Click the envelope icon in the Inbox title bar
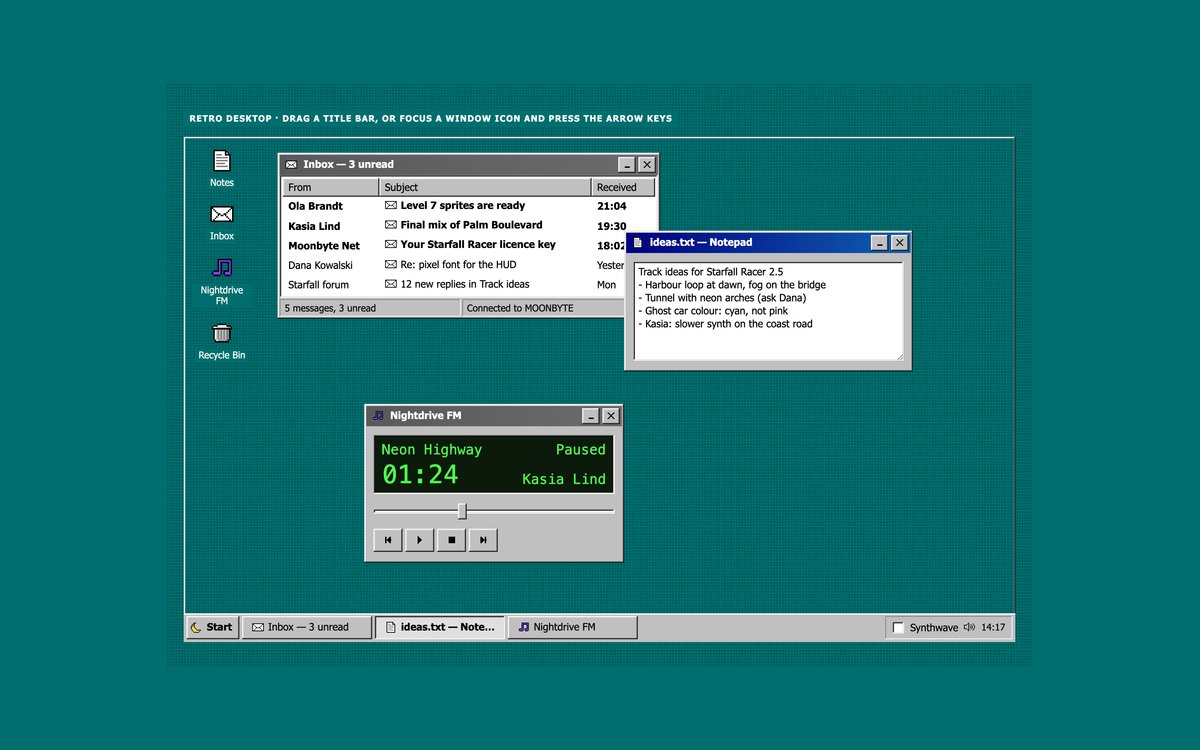 291,164
